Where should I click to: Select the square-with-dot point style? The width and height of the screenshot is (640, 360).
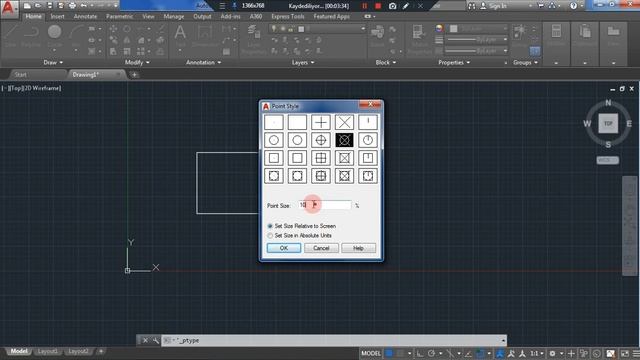pos(274,158)
